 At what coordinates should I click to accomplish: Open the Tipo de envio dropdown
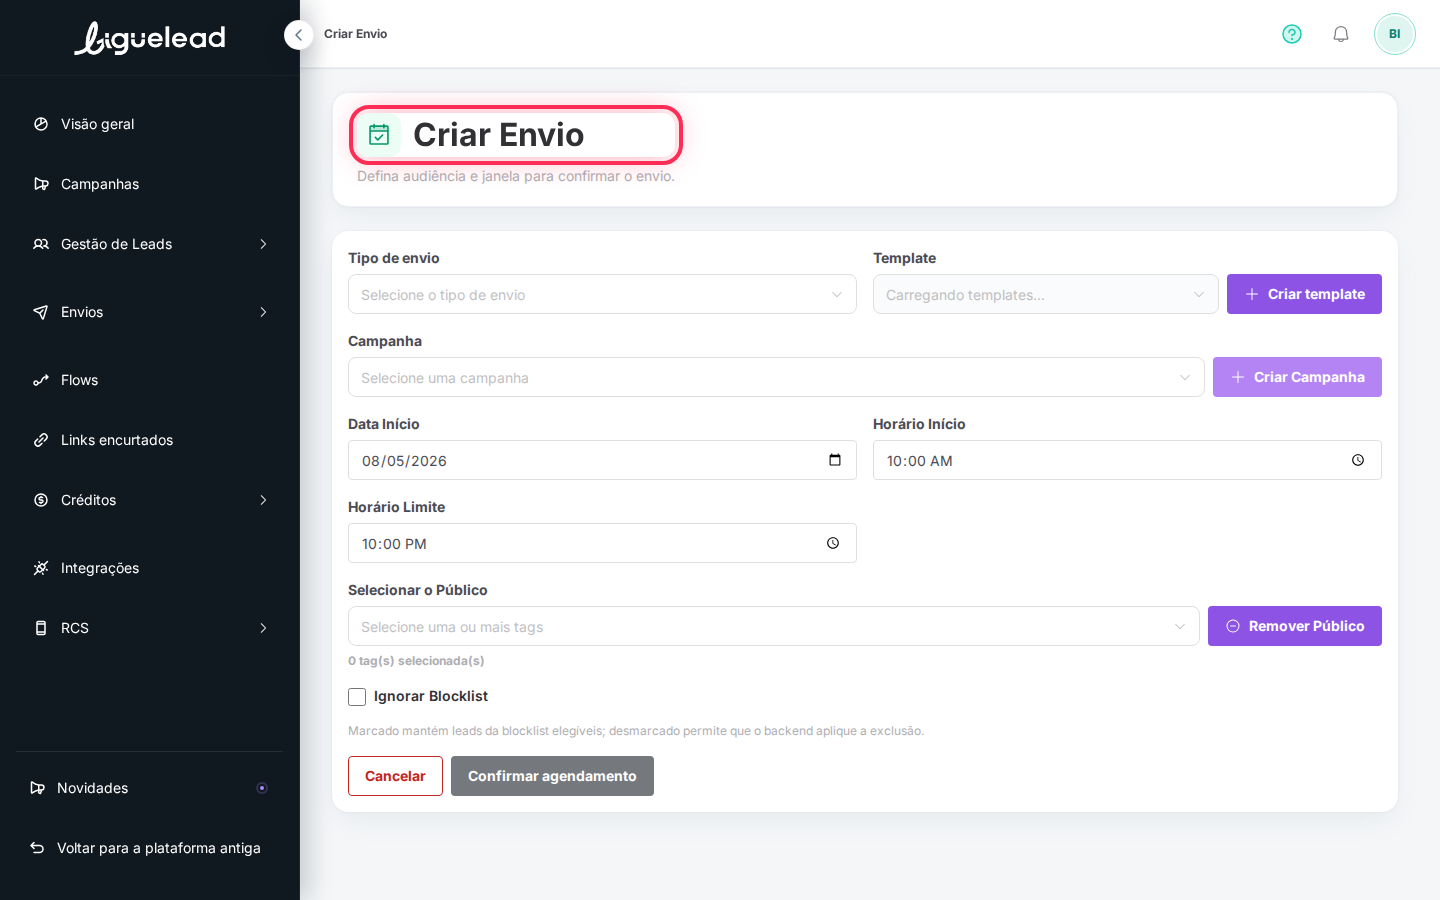(602, 294)
